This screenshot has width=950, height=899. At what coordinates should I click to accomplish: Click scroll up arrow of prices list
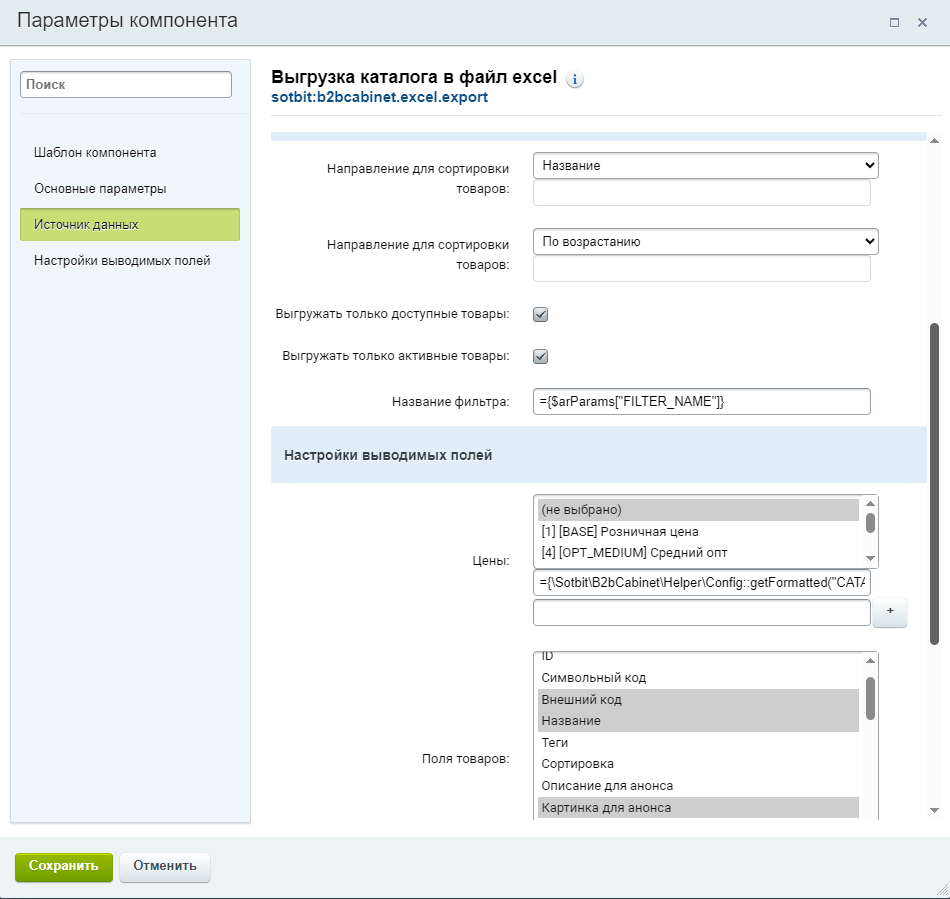tap(871, 504)
